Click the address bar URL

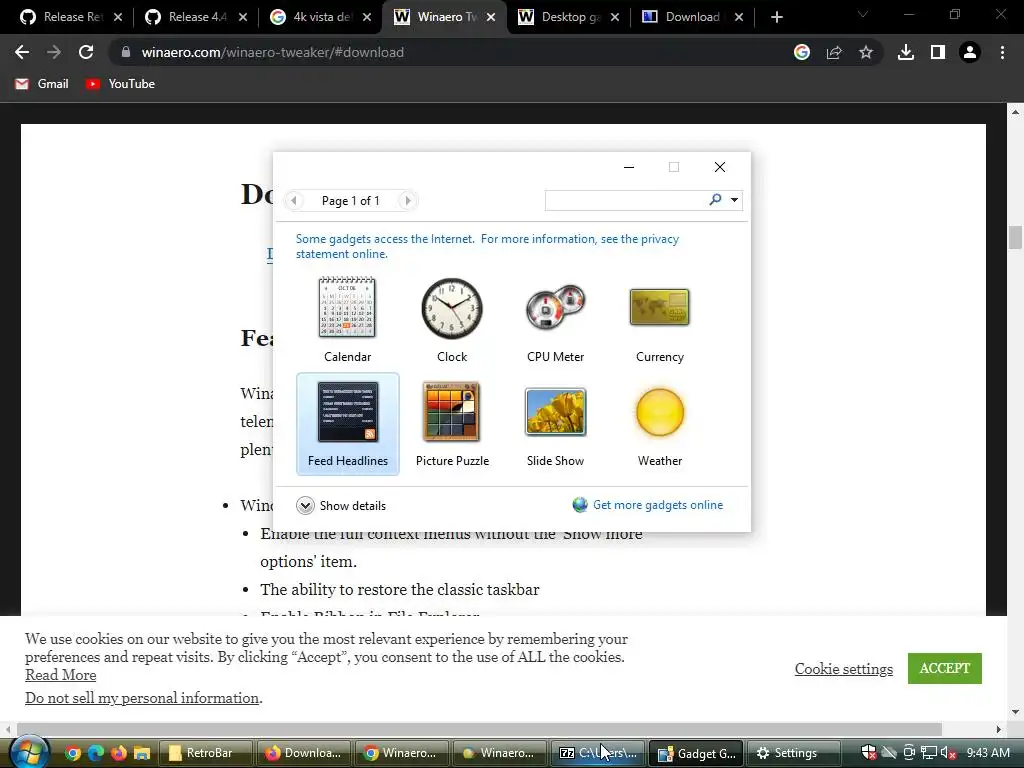[272, 52]
